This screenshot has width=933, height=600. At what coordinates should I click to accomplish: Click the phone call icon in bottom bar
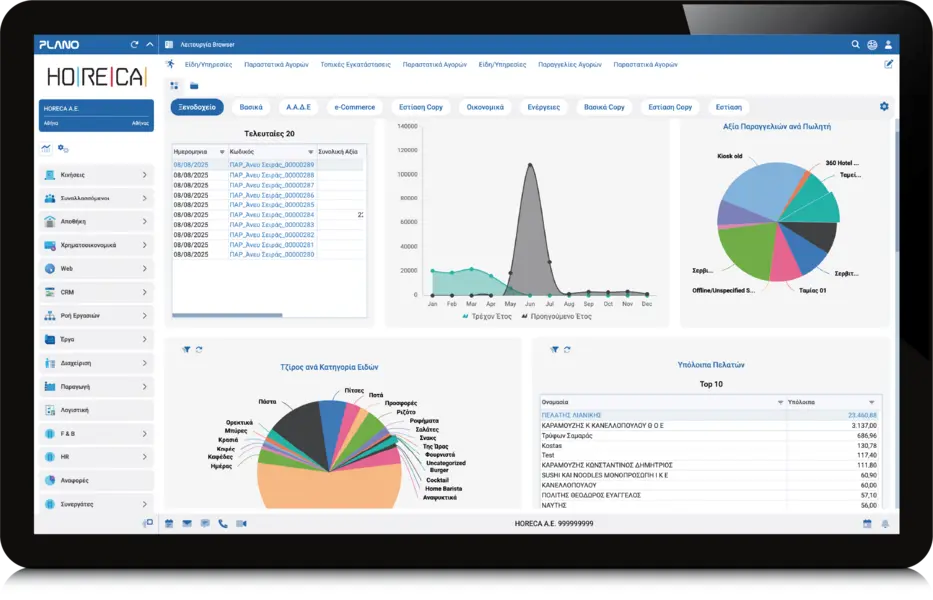click(223, 524)
